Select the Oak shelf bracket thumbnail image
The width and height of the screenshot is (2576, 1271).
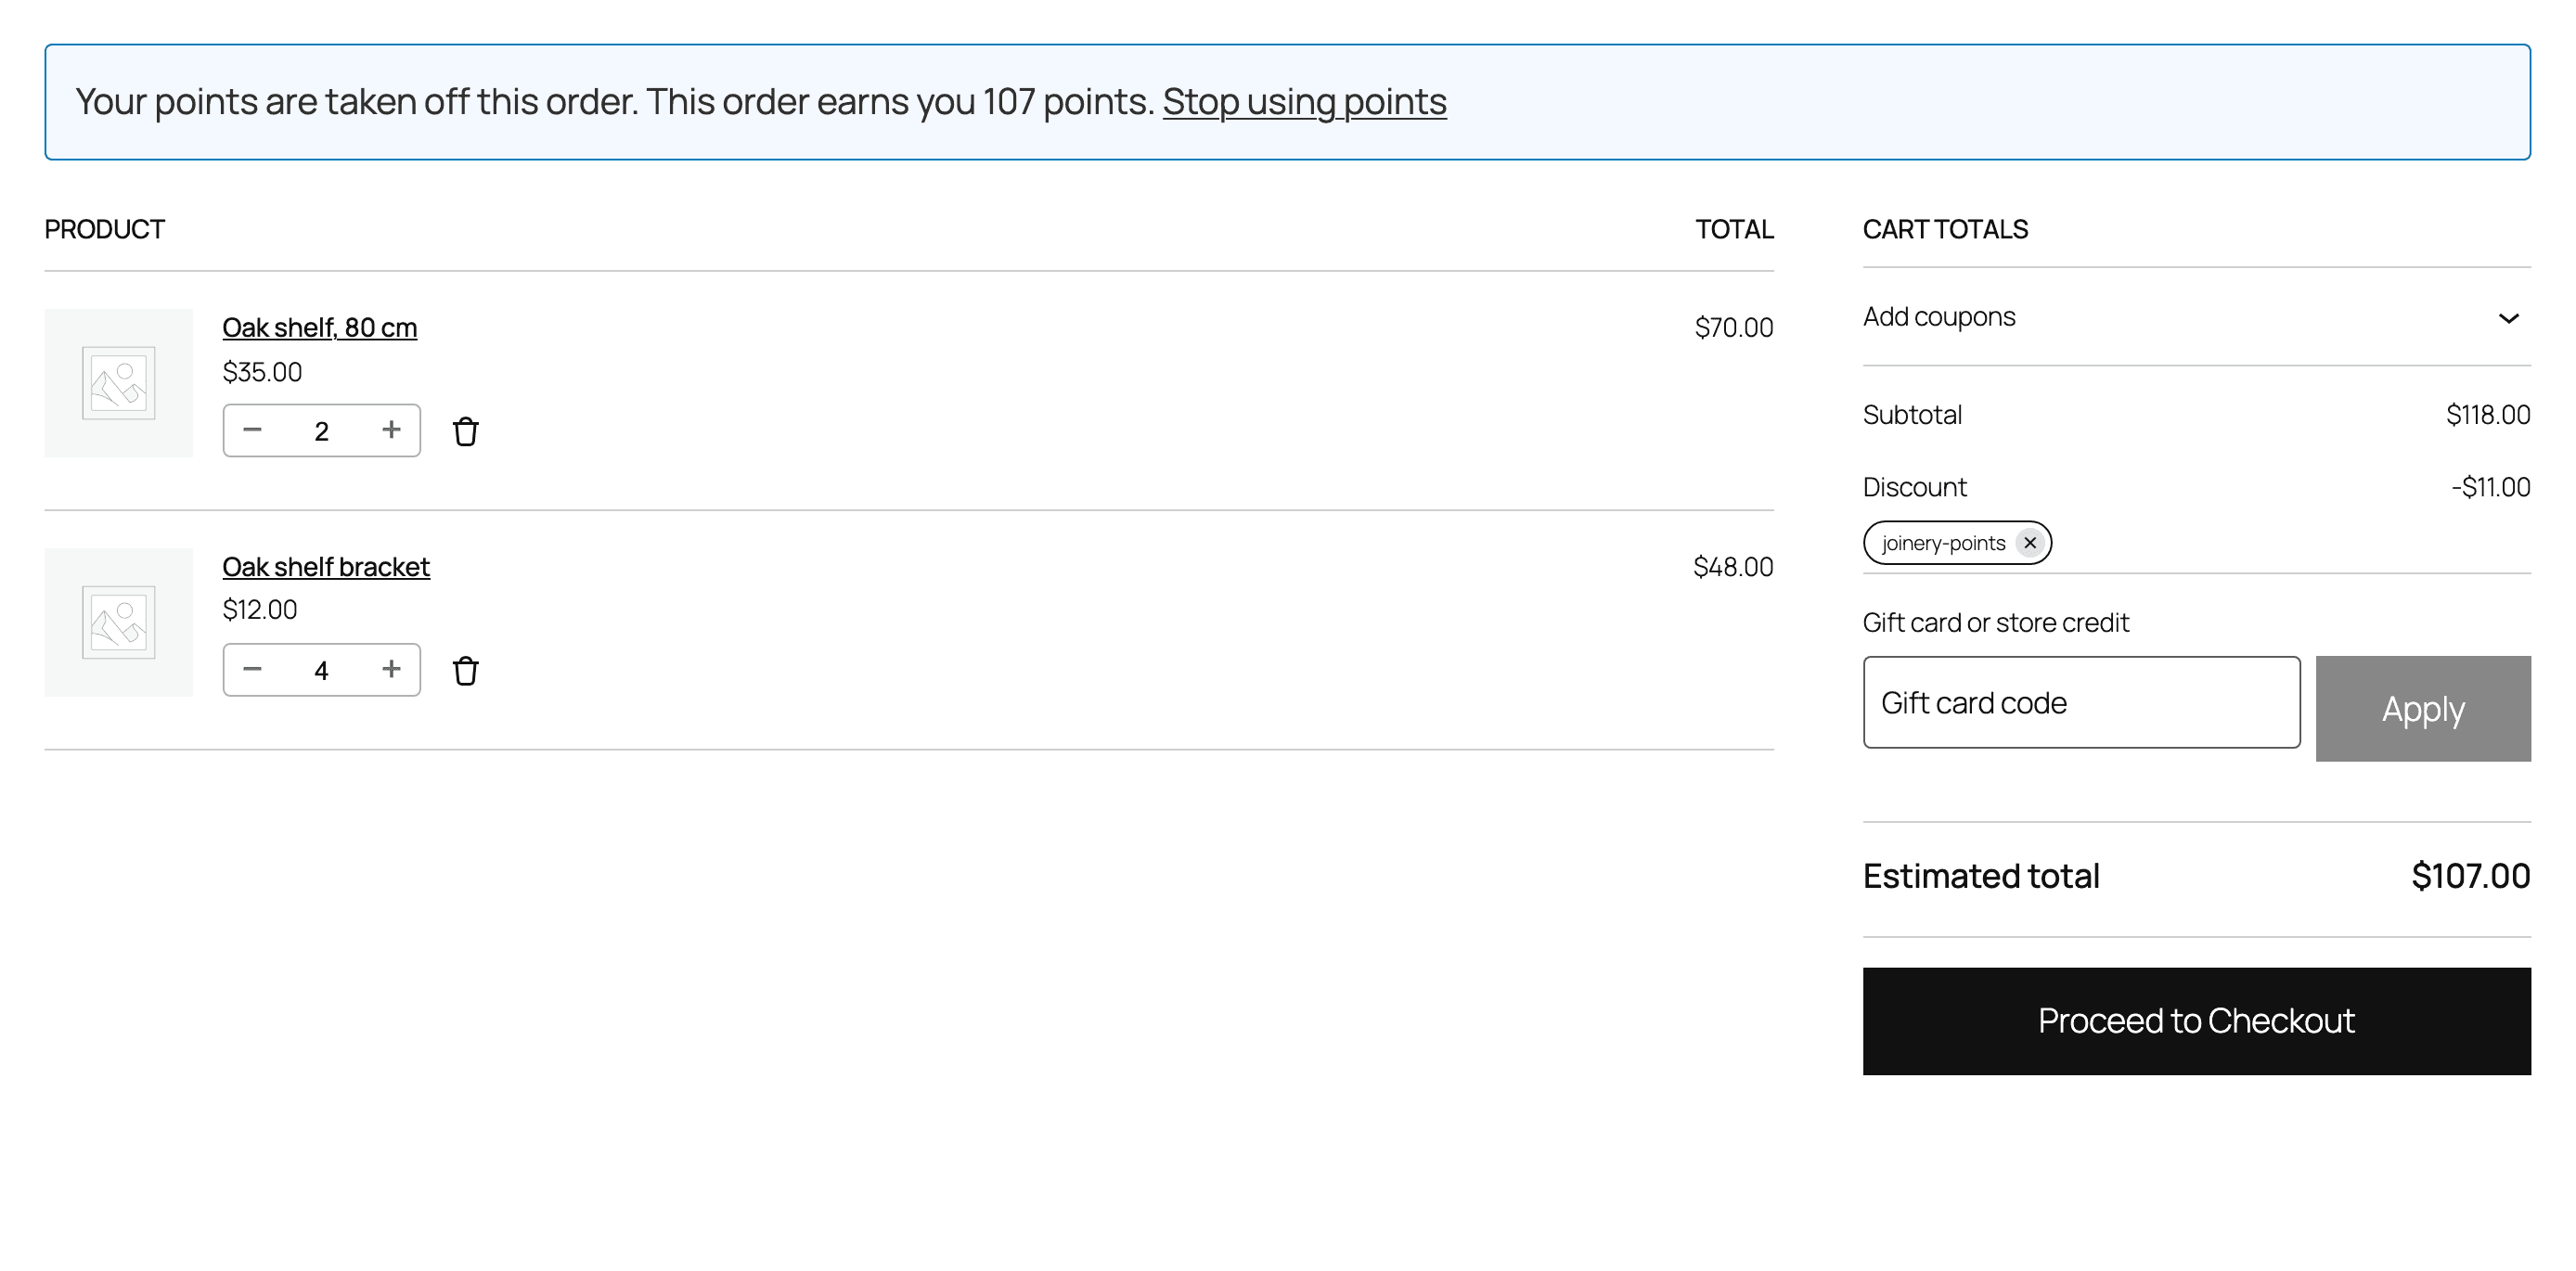pos(118,622)
